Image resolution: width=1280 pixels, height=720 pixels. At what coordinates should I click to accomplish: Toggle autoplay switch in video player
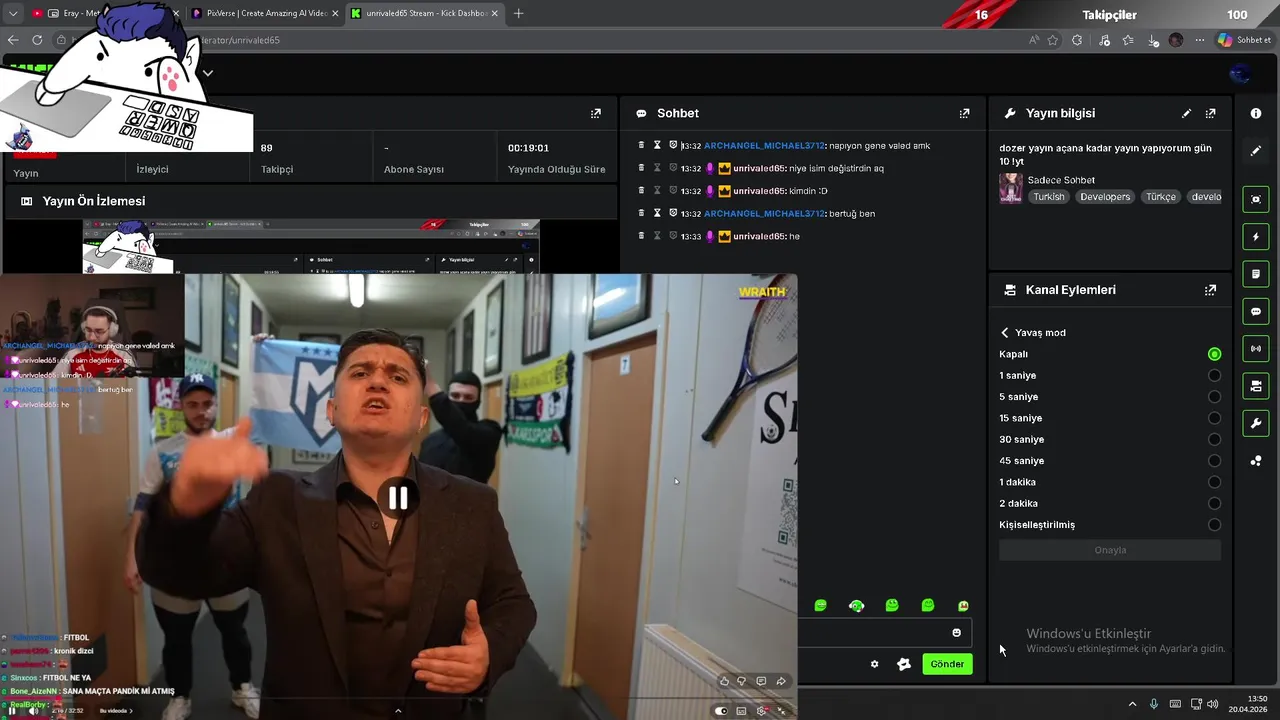click(721, 711)
